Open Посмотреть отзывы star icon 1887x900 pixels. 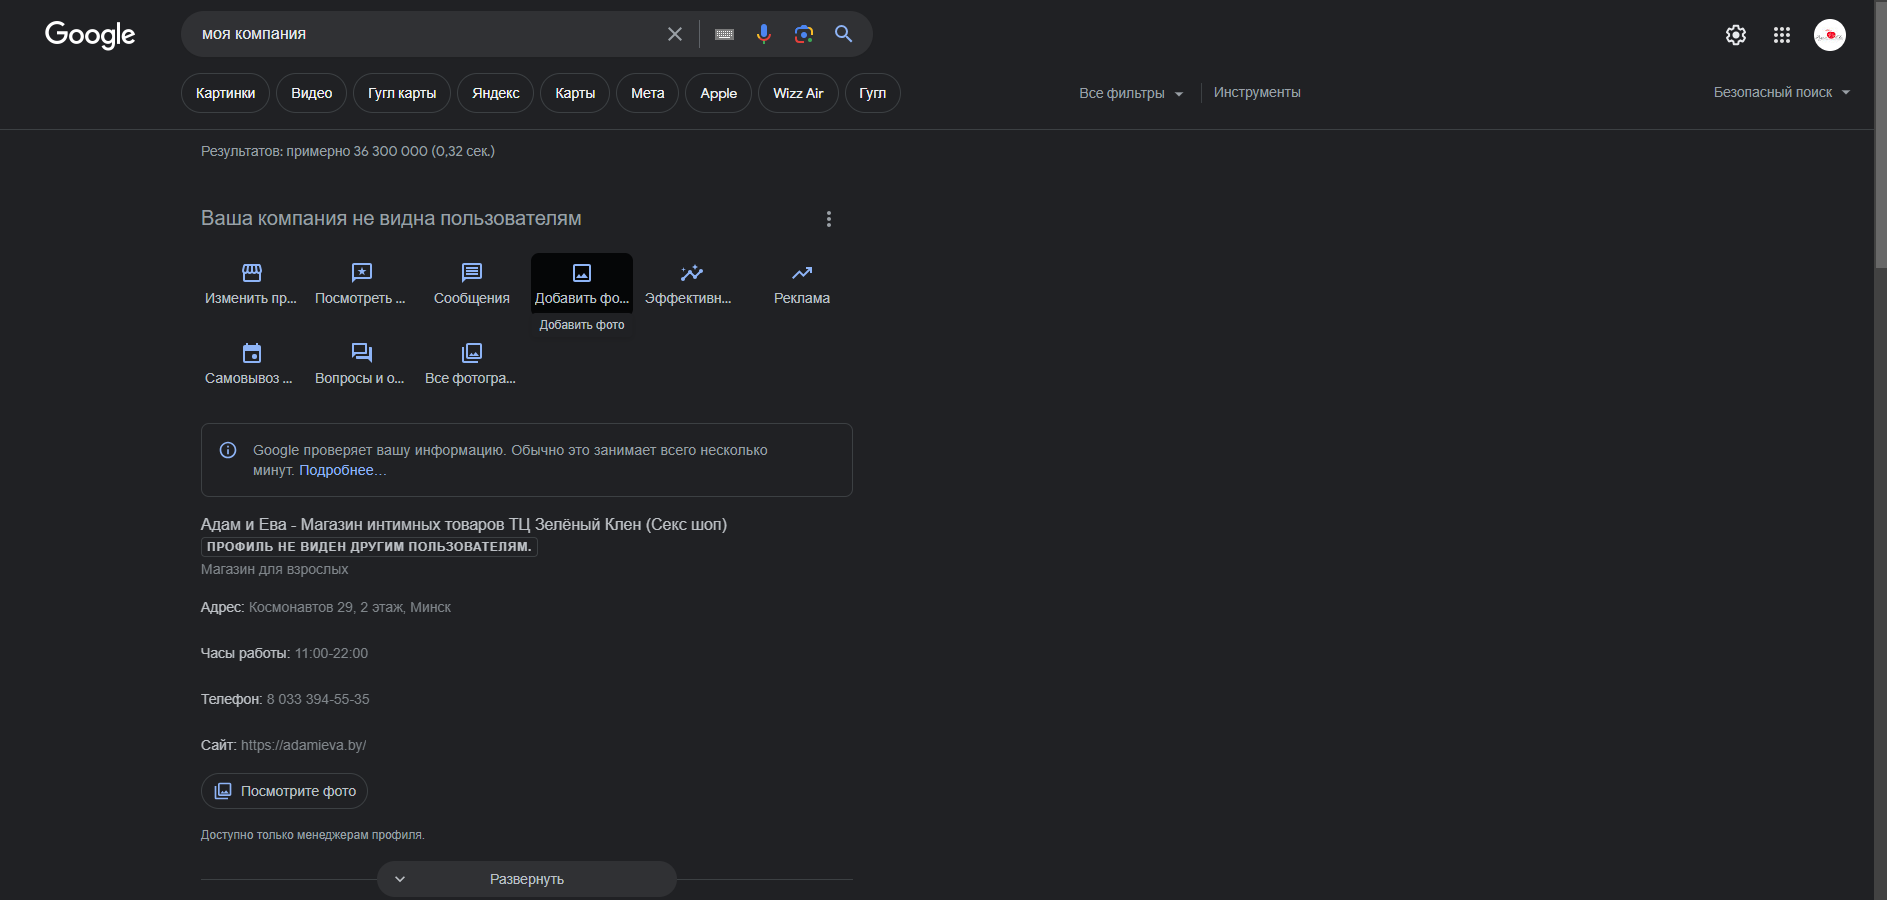tap(362, 272)
